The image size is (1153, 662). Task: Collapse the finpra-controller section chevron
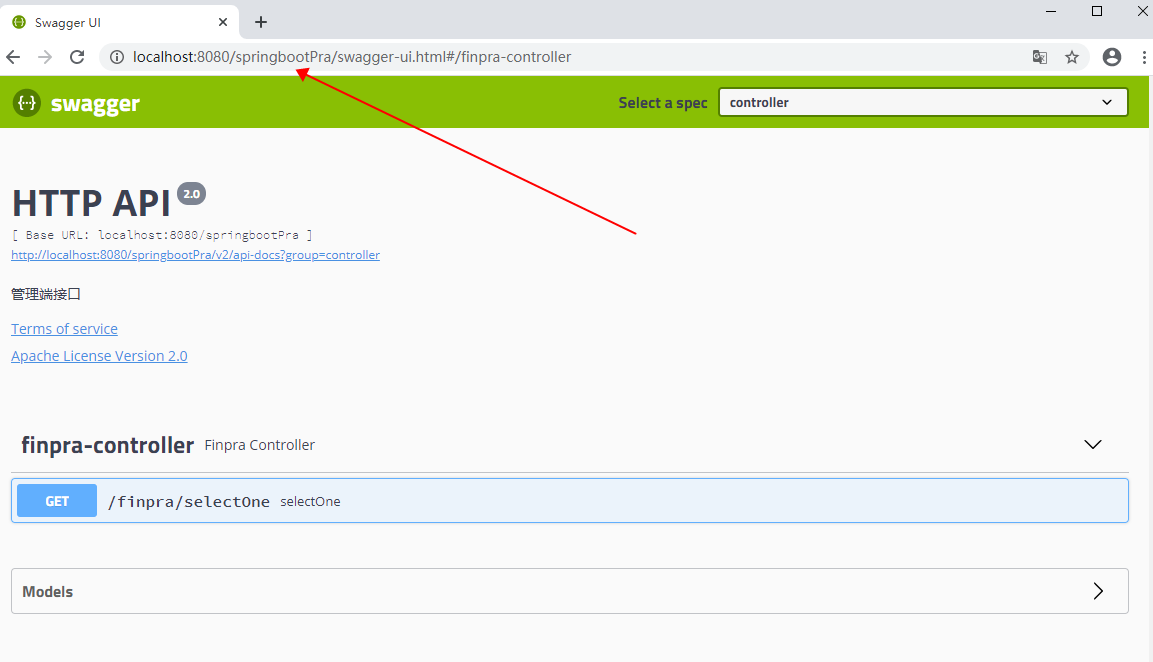[1093, 444]
